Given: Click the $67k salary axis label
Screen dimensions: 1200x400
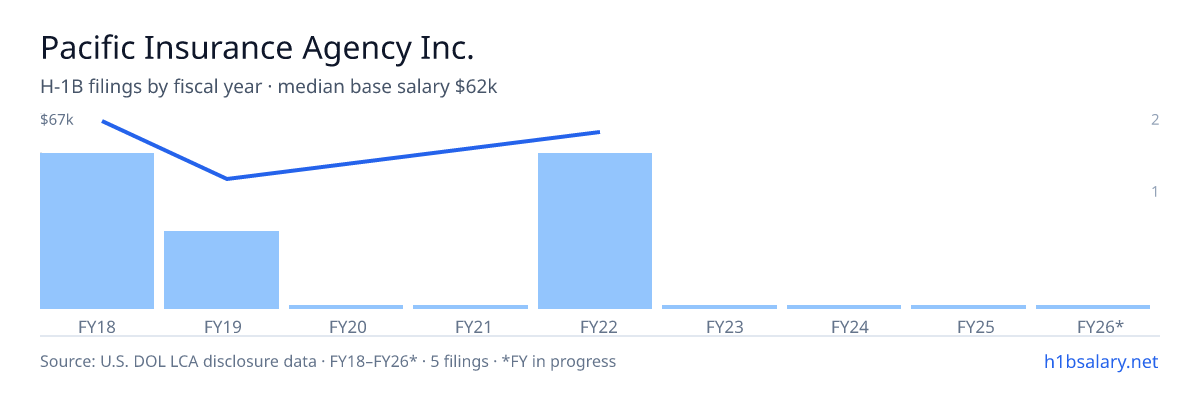Looking at the screenshot, I should (57, 120).
